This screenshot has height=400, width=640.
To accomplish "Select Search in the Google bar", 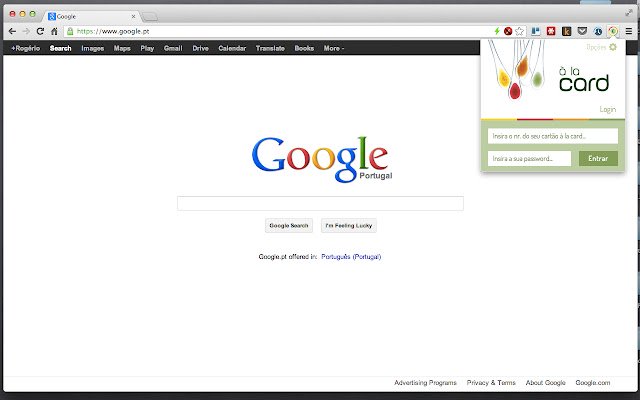I will tap(60, 48).
